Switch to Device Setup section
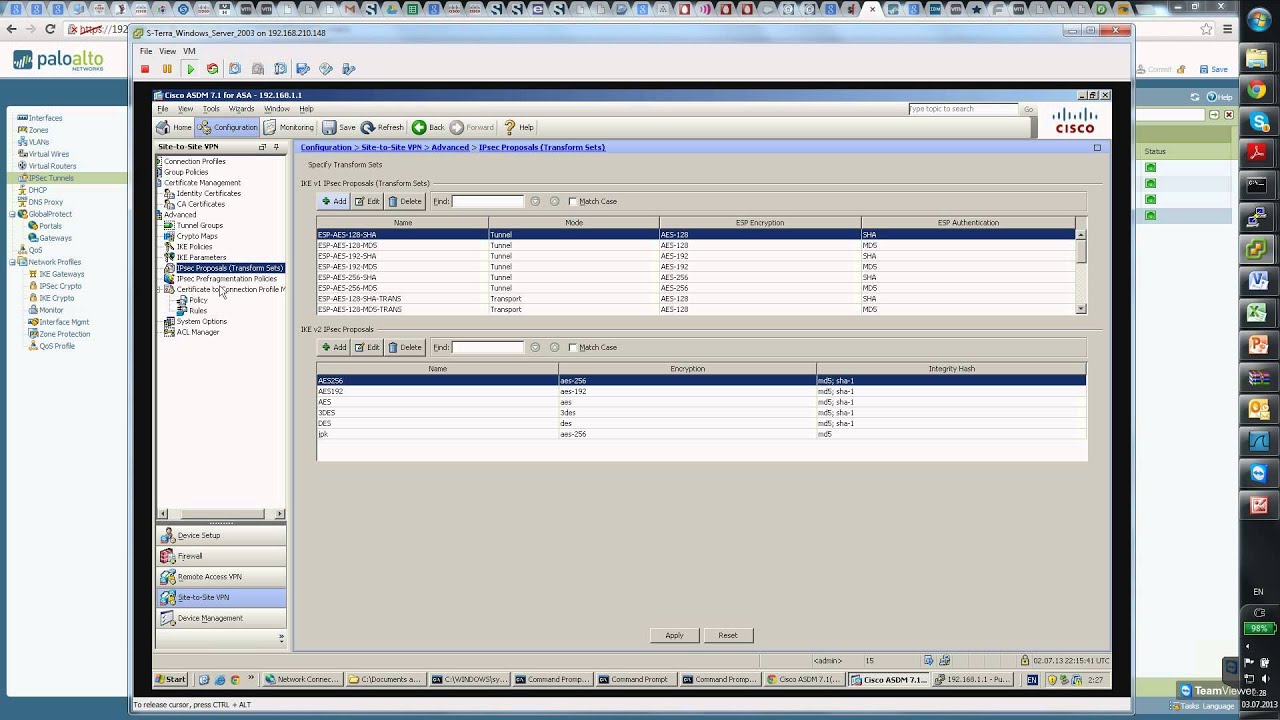Viewport: 1280px width, 720px height. 221,535
